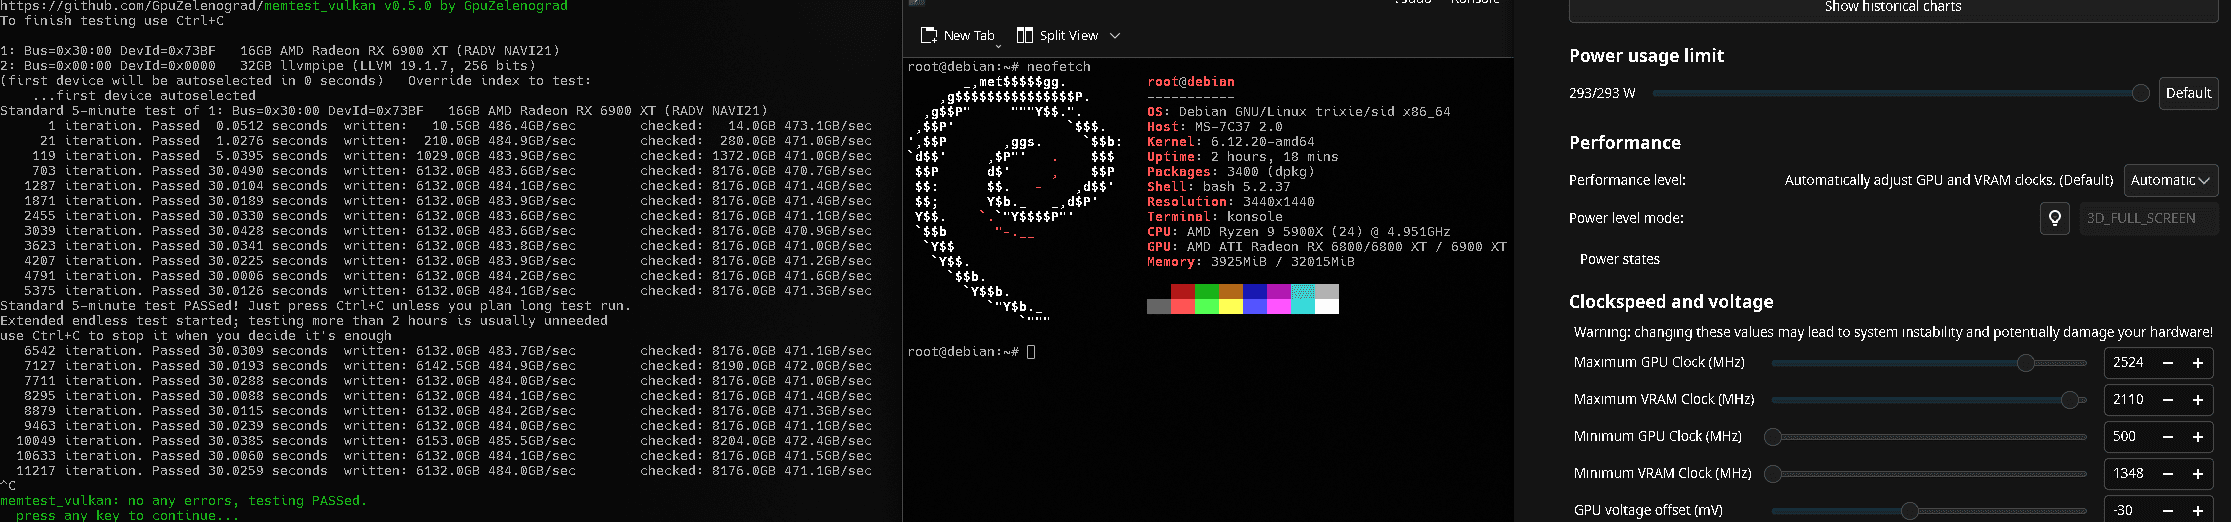The image size is (2231, 522).
Task: Increase GPU voltage offset with the plus button
Action: [2198, 510]
